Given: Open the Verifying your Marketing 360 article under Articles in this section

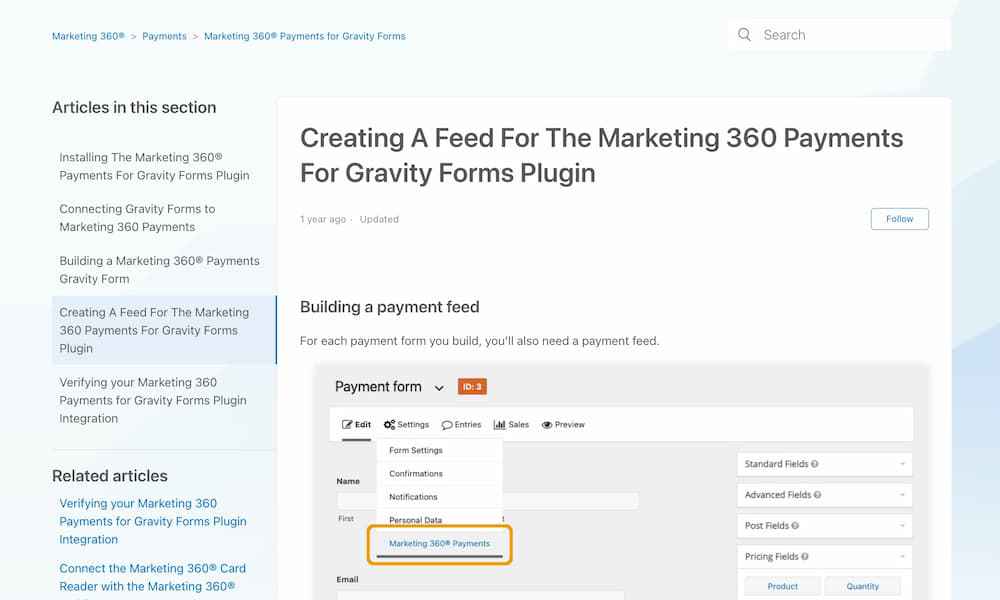Looking at the screenshot, I should point(153,400).
